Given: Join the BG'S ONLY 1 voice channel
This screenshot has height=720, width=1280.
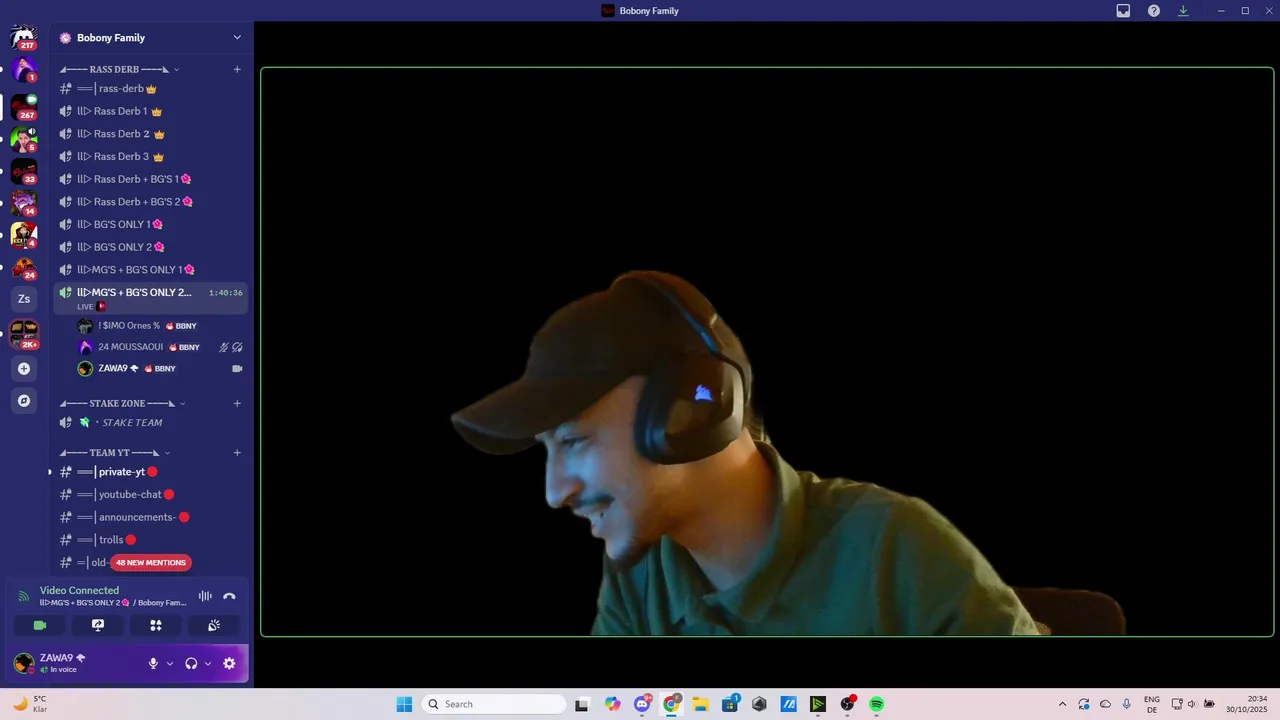Looking at the screenshot, I should (150, 224).
